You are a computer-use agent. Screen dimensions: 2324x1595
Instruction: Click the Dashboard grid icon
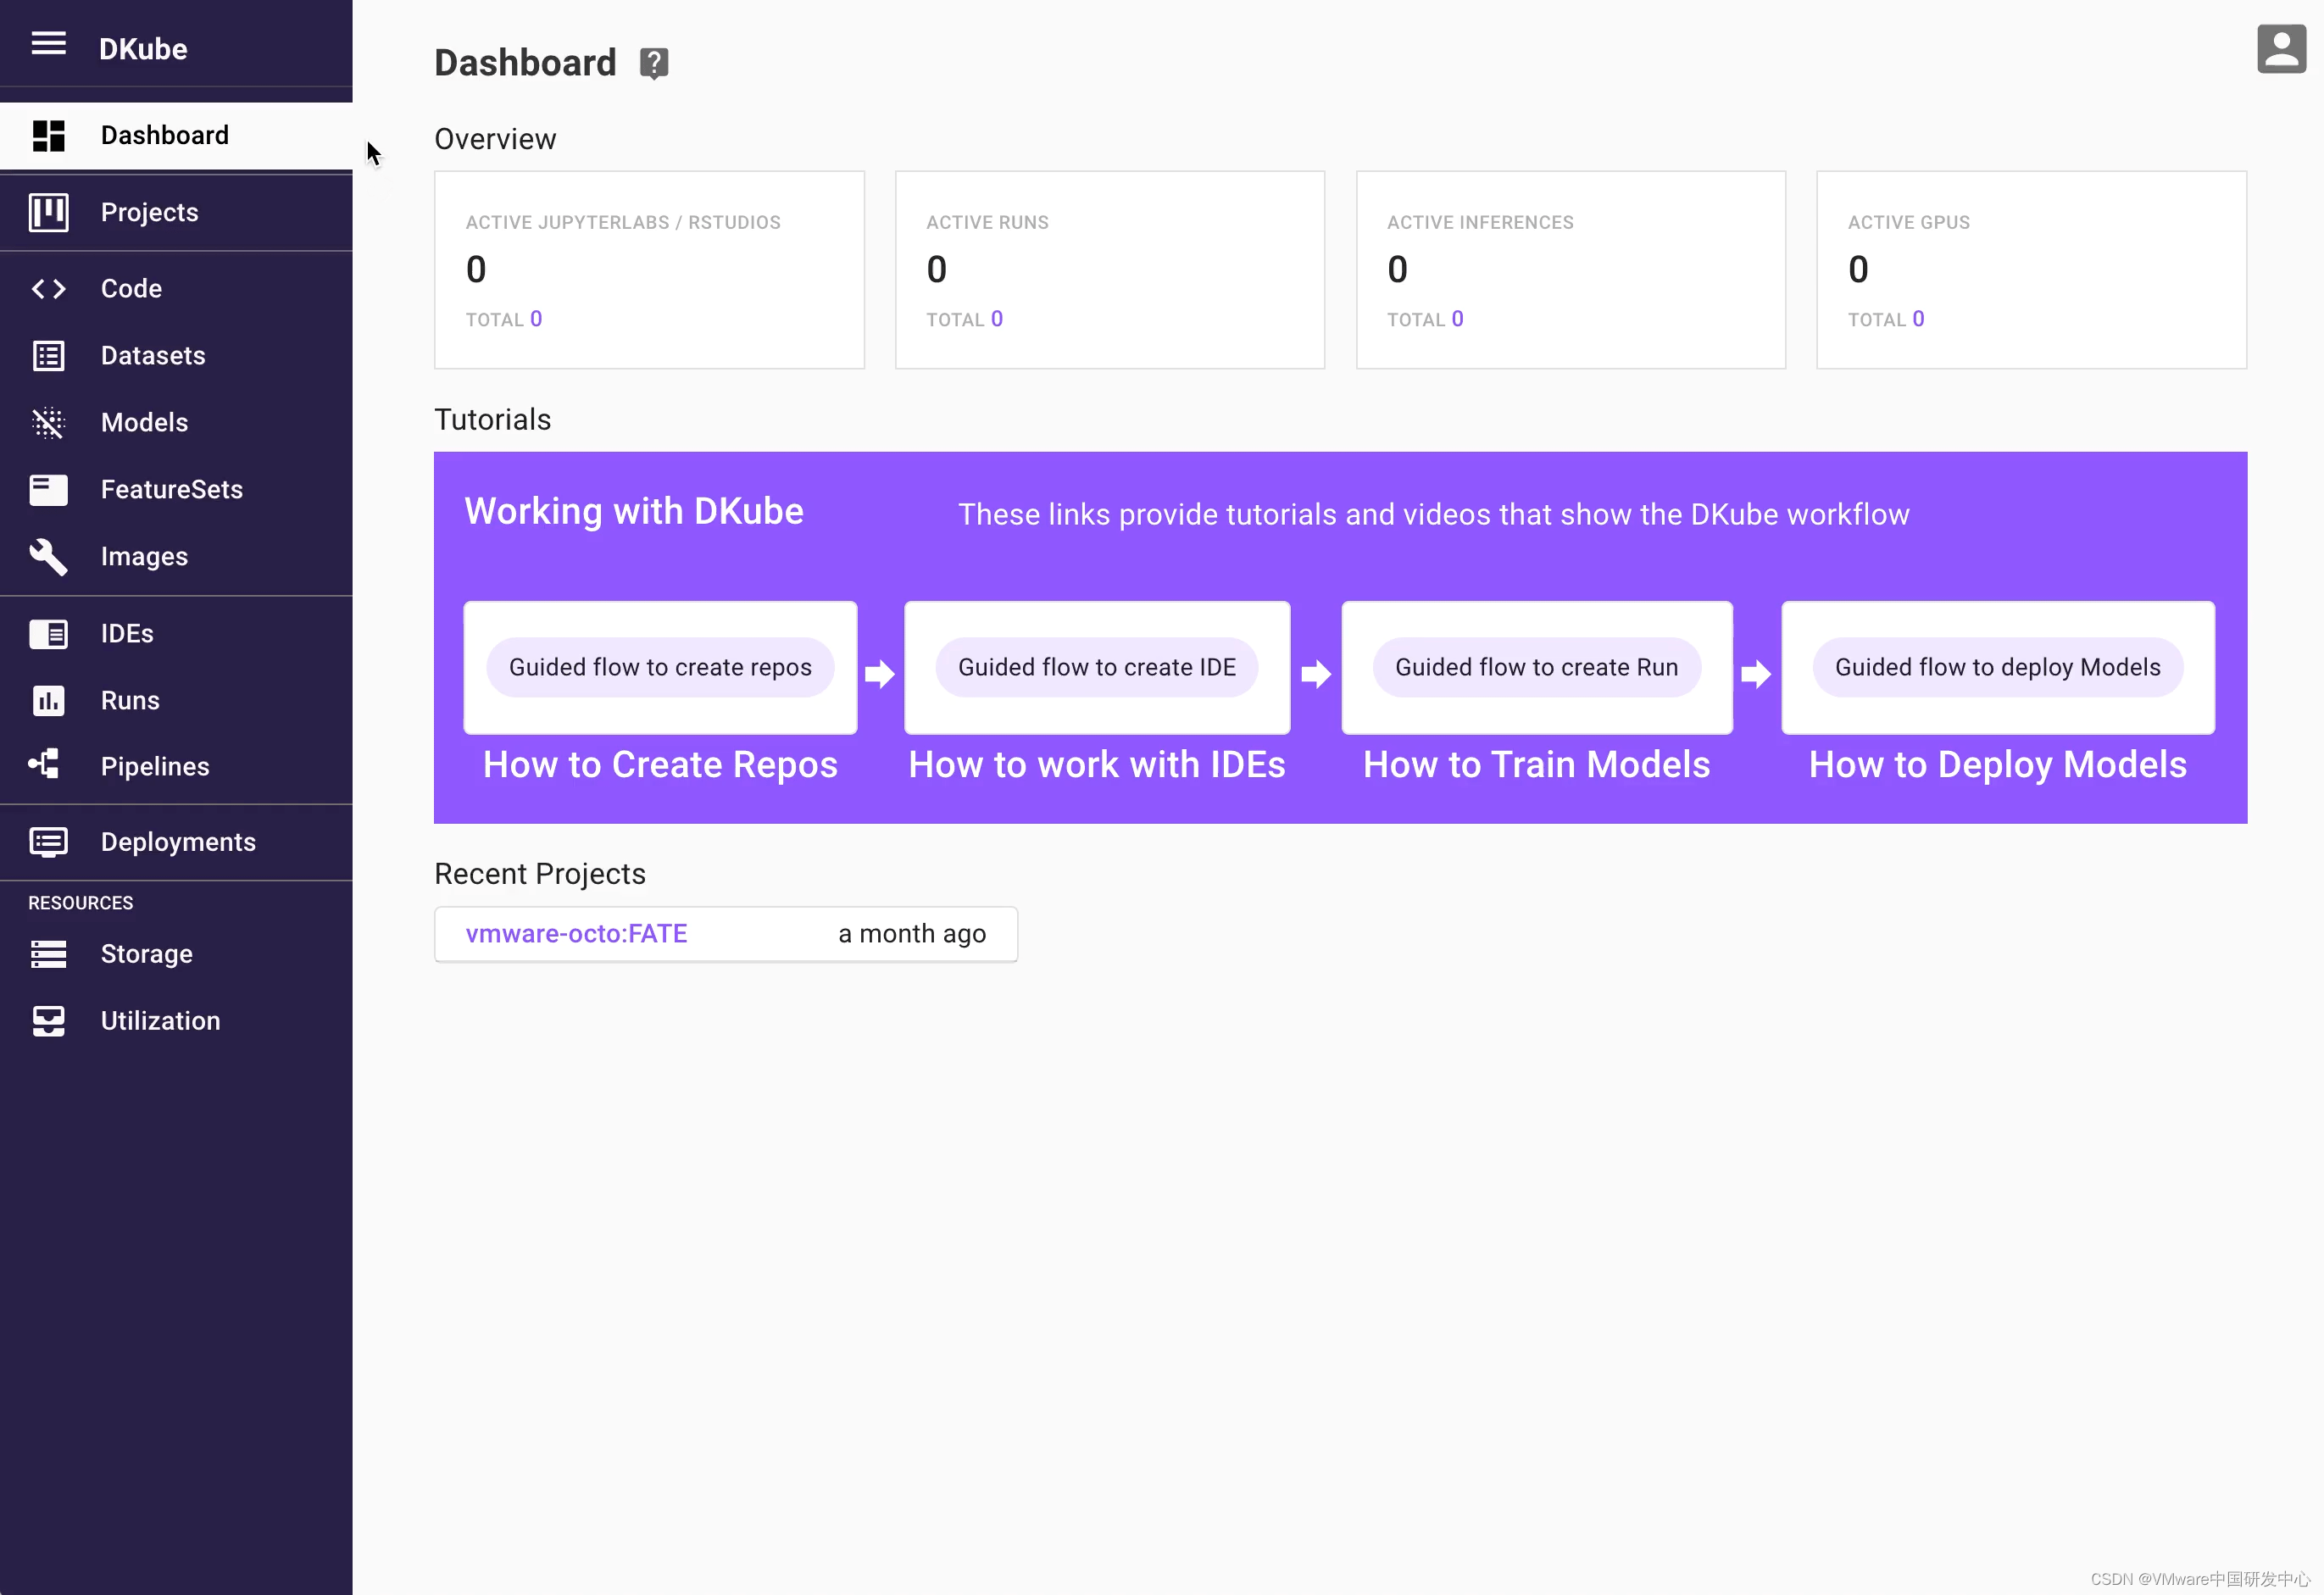pyautogui.click(x=48, y=135)
